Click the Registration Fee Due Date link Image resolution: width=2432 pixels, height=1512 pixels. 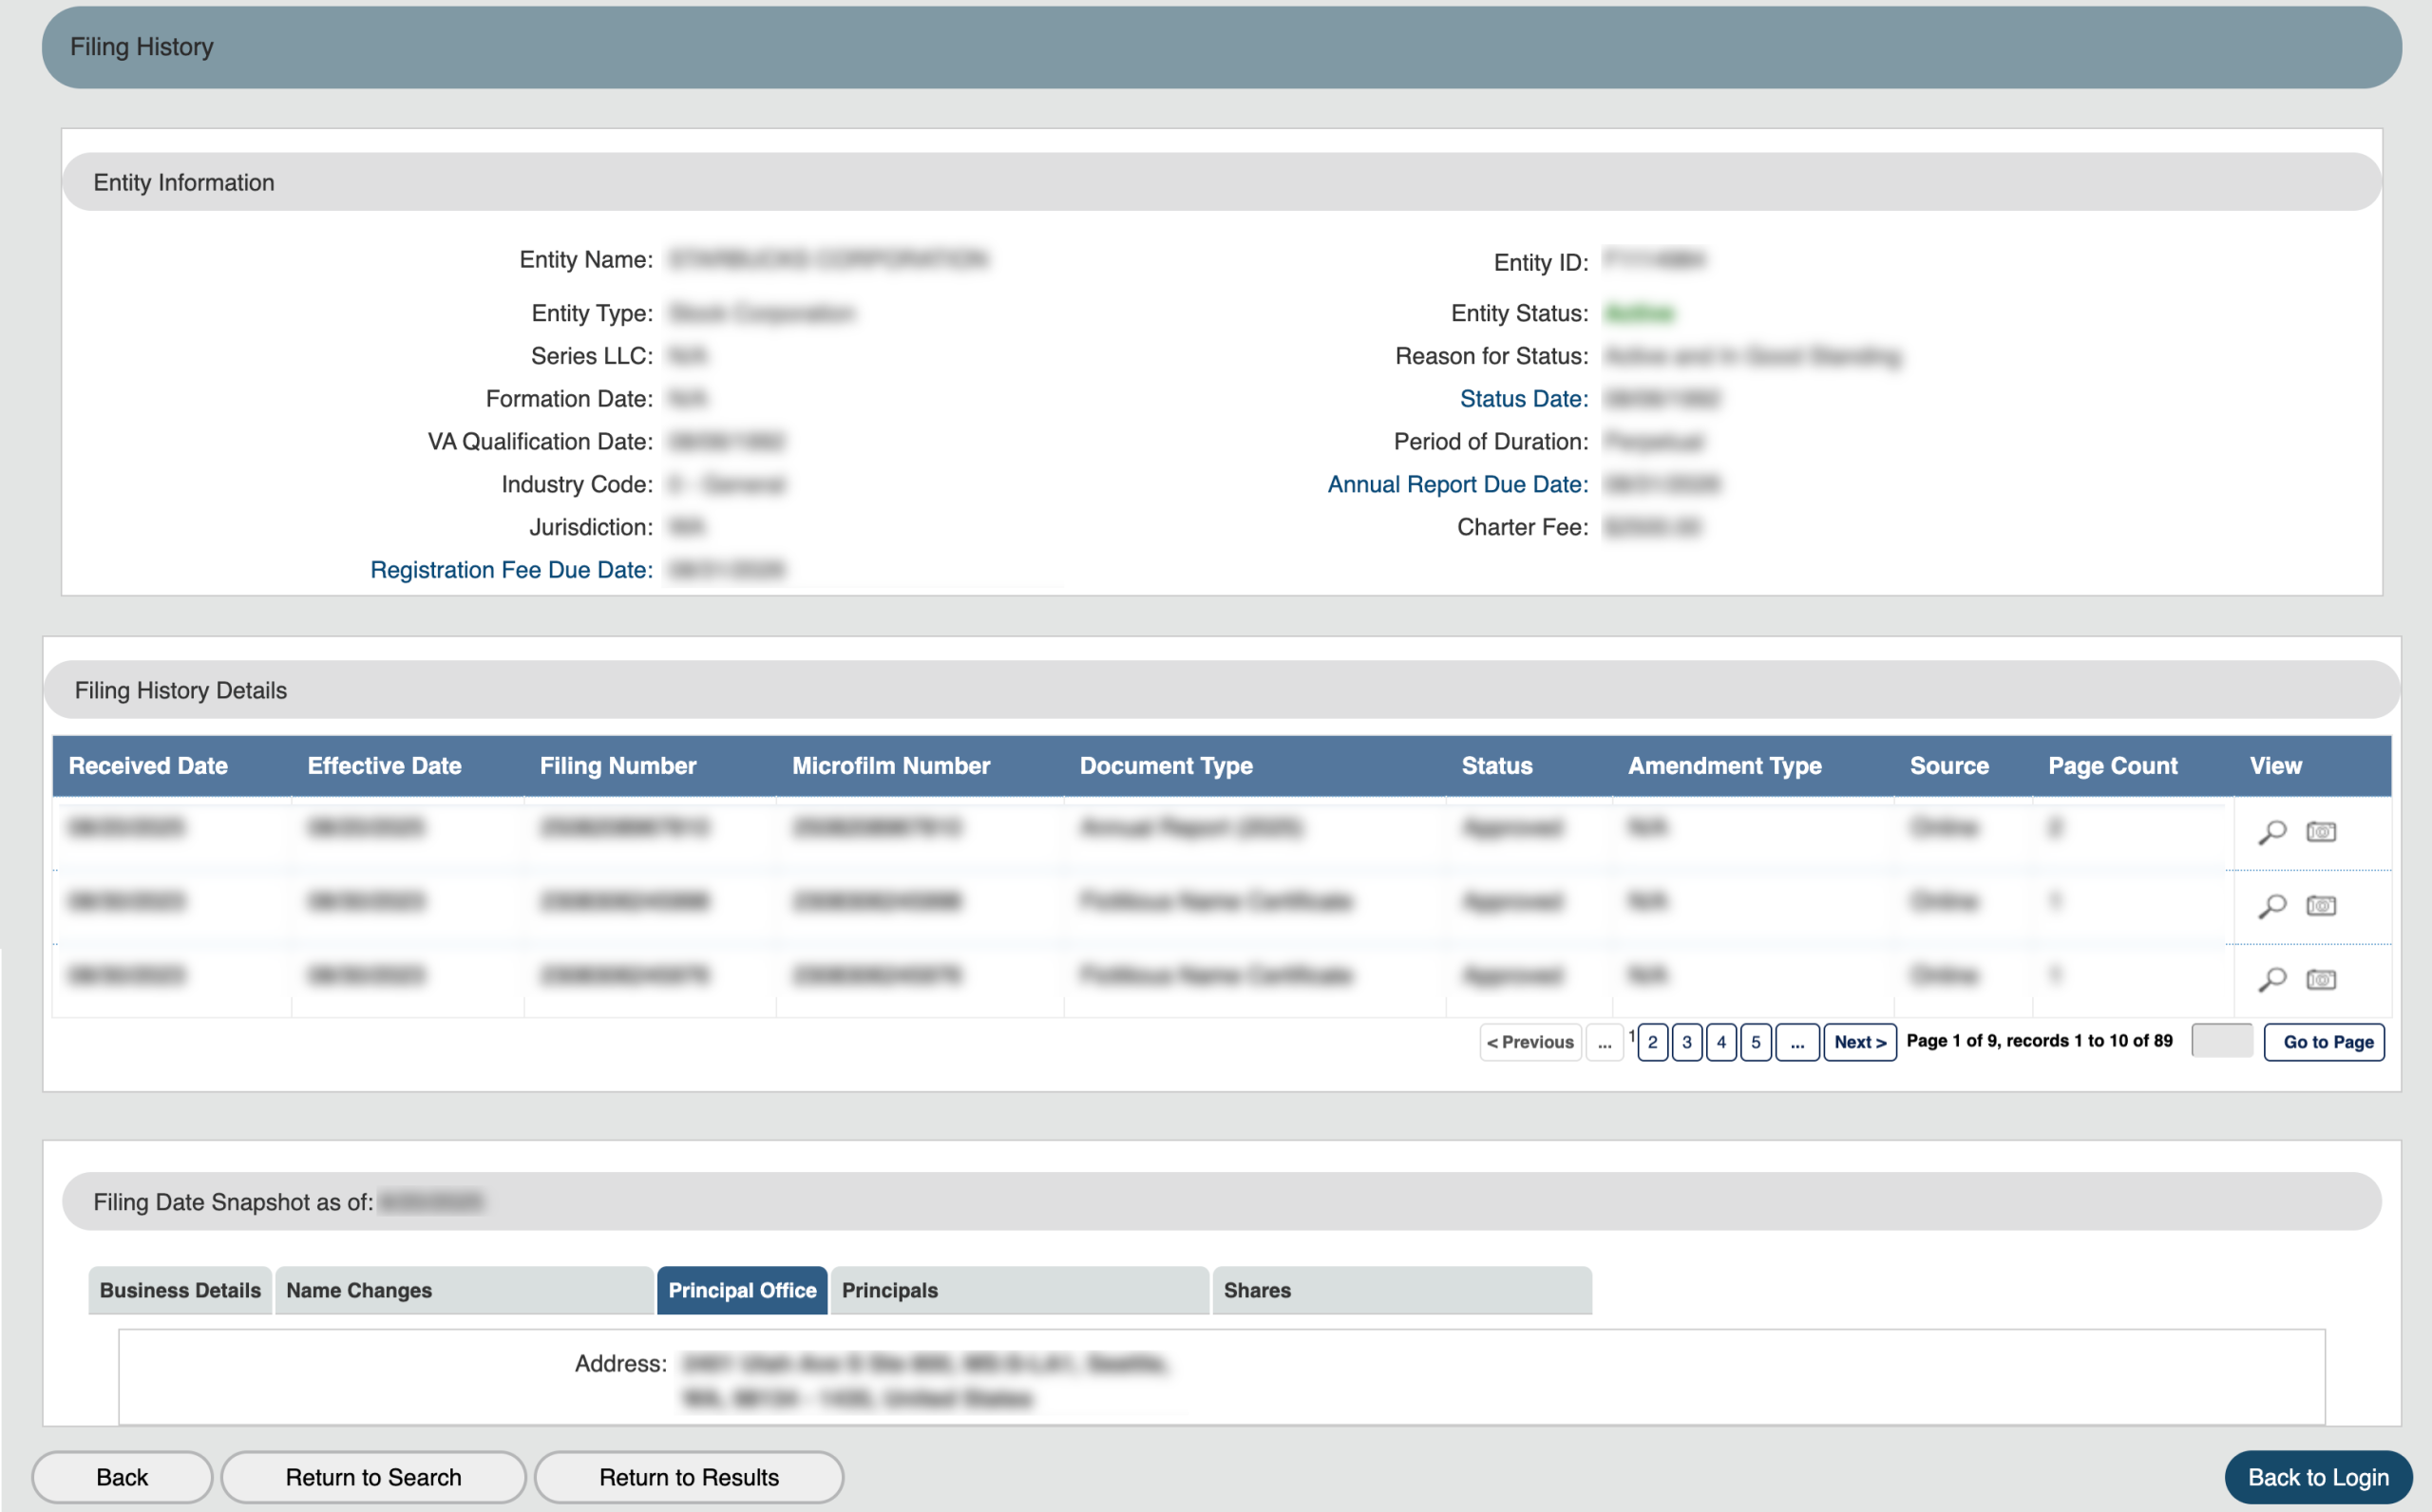coord(511,570)
